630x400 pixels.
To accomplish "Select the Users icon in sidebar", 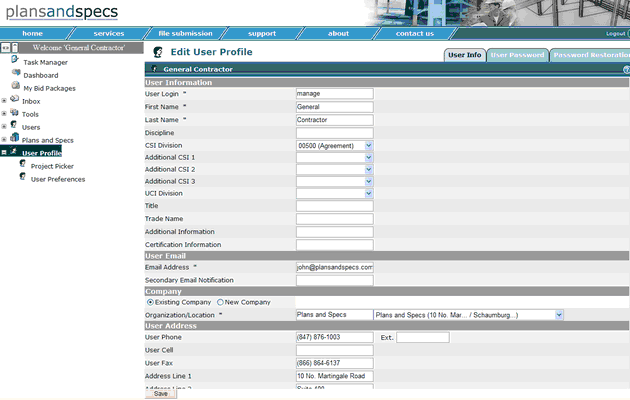I will (14, 124).
